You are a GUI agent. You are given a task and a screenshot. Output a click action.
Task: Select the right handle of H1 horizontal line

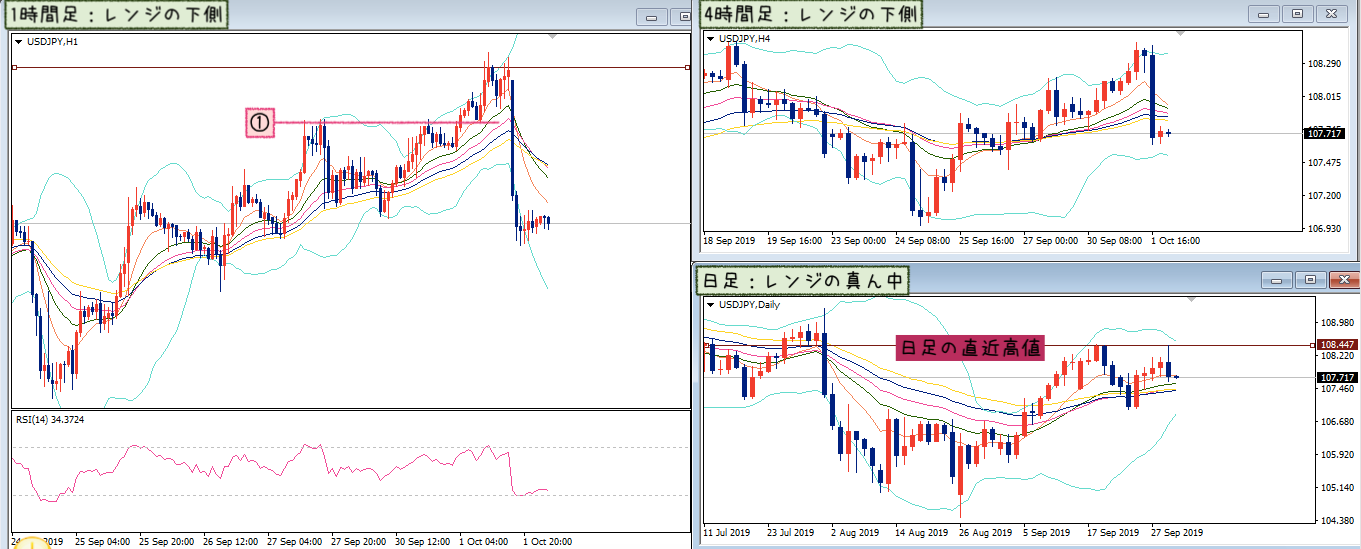tap(688, 67)
